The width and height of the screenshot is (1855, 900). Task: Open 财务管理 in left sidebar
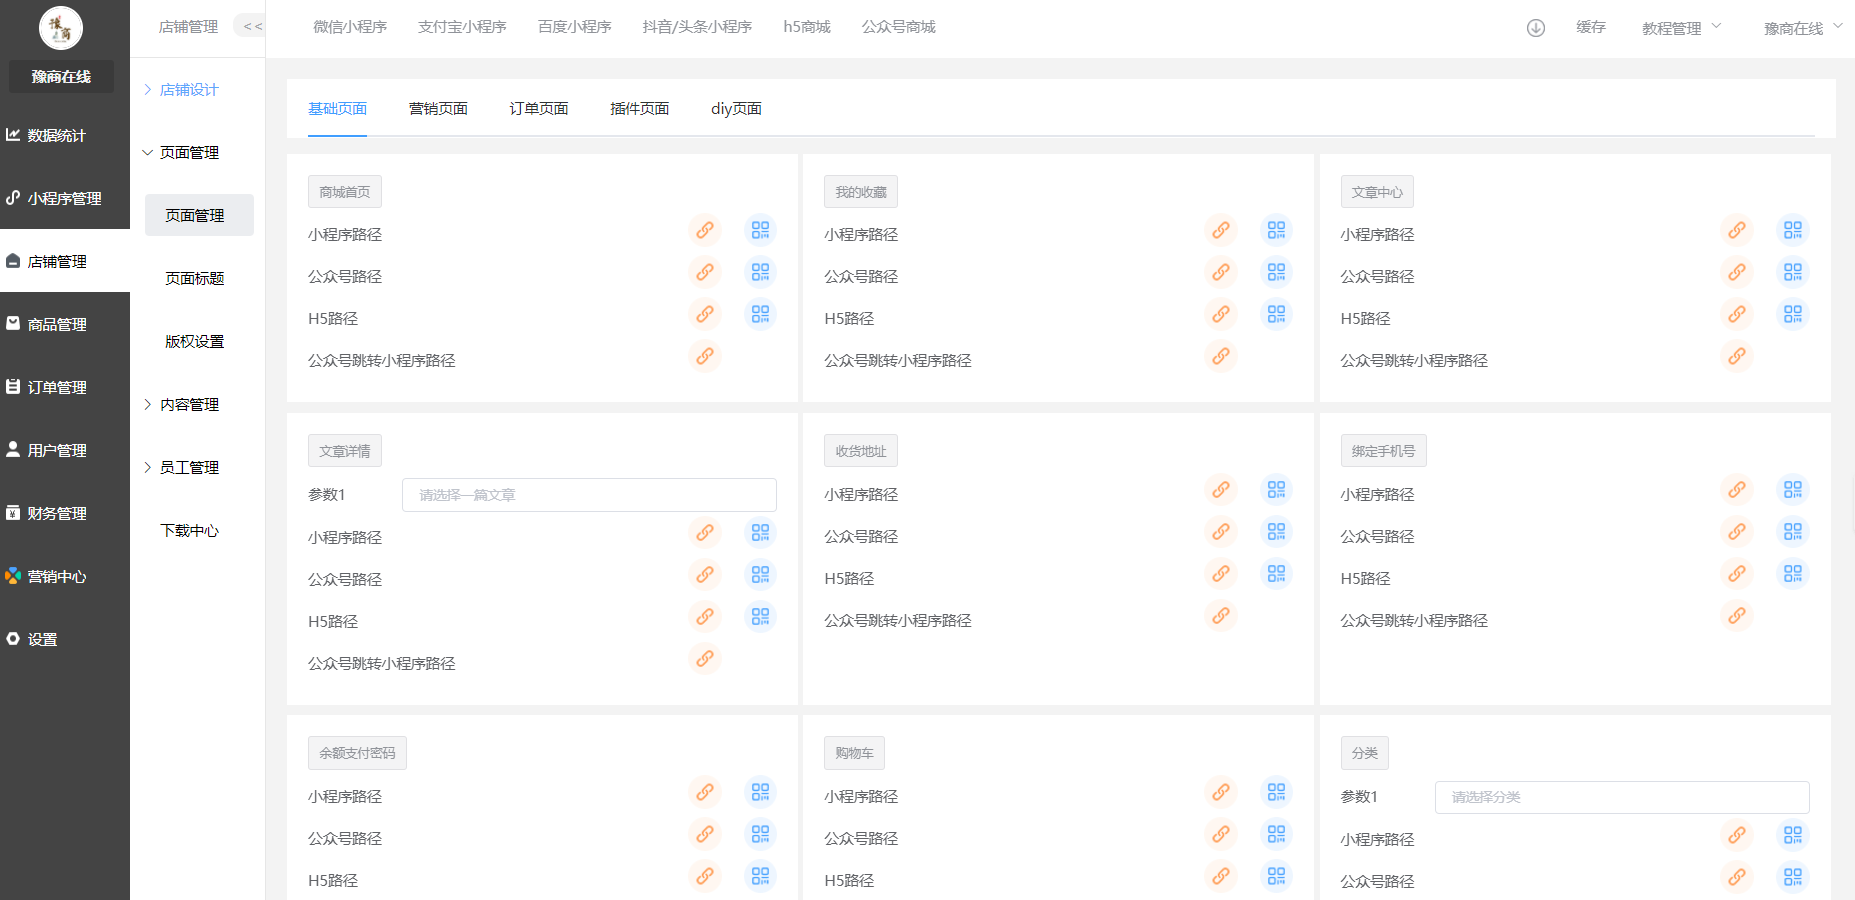point(65,513)
